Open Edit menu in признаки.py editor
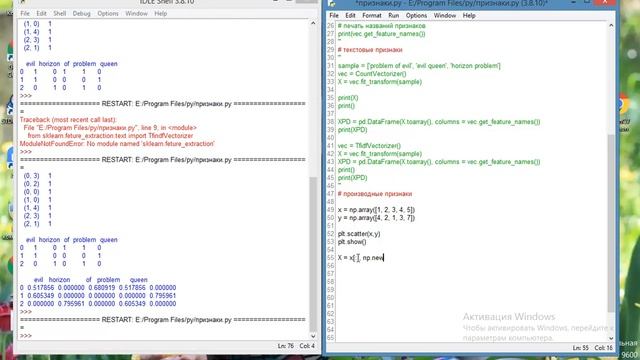Screen dimensions: 640x360 (x=350, y=16)
